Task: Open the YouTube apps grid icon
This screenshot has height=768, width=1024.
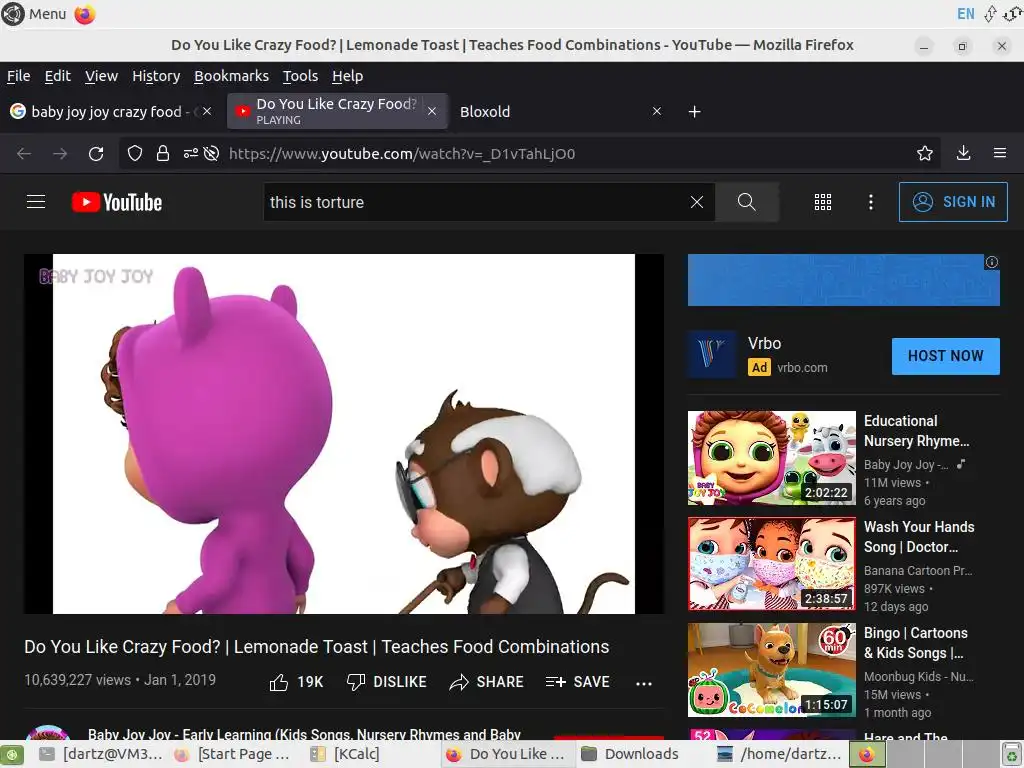Action: pyautogui.click(x=823, y=202)
